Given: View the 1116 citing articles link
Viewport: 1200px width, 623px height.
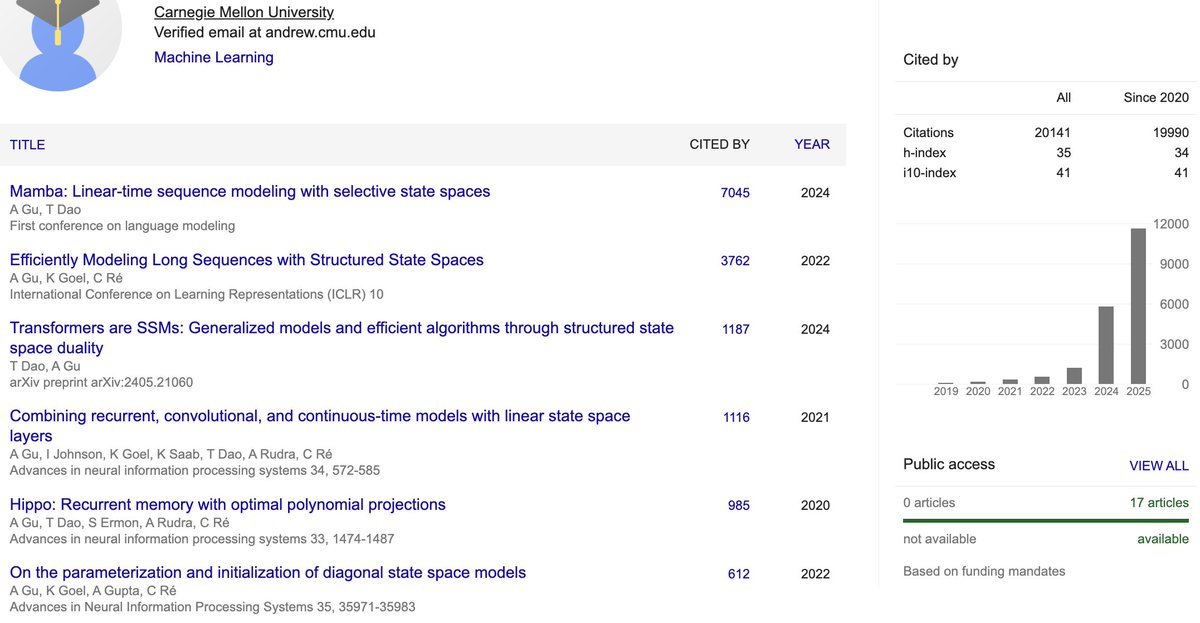Looking at the screenshot, I should 735,417.
